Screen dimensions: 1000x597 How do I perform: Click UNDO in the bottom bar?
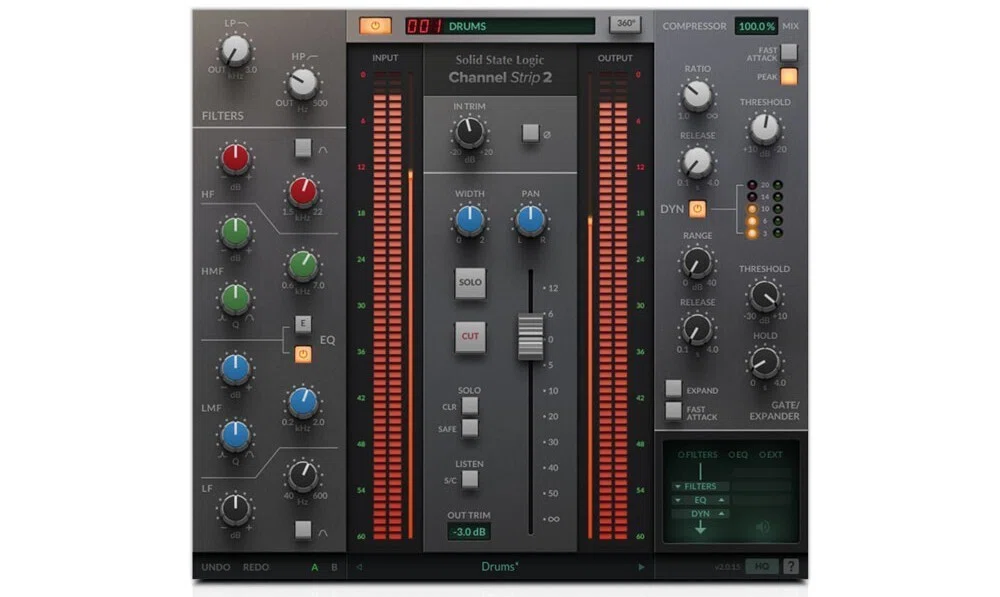[216, 567]
